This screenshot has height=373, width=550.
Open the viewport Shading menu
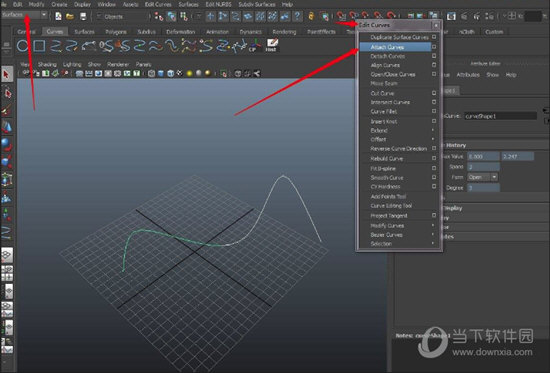[47, 64]
